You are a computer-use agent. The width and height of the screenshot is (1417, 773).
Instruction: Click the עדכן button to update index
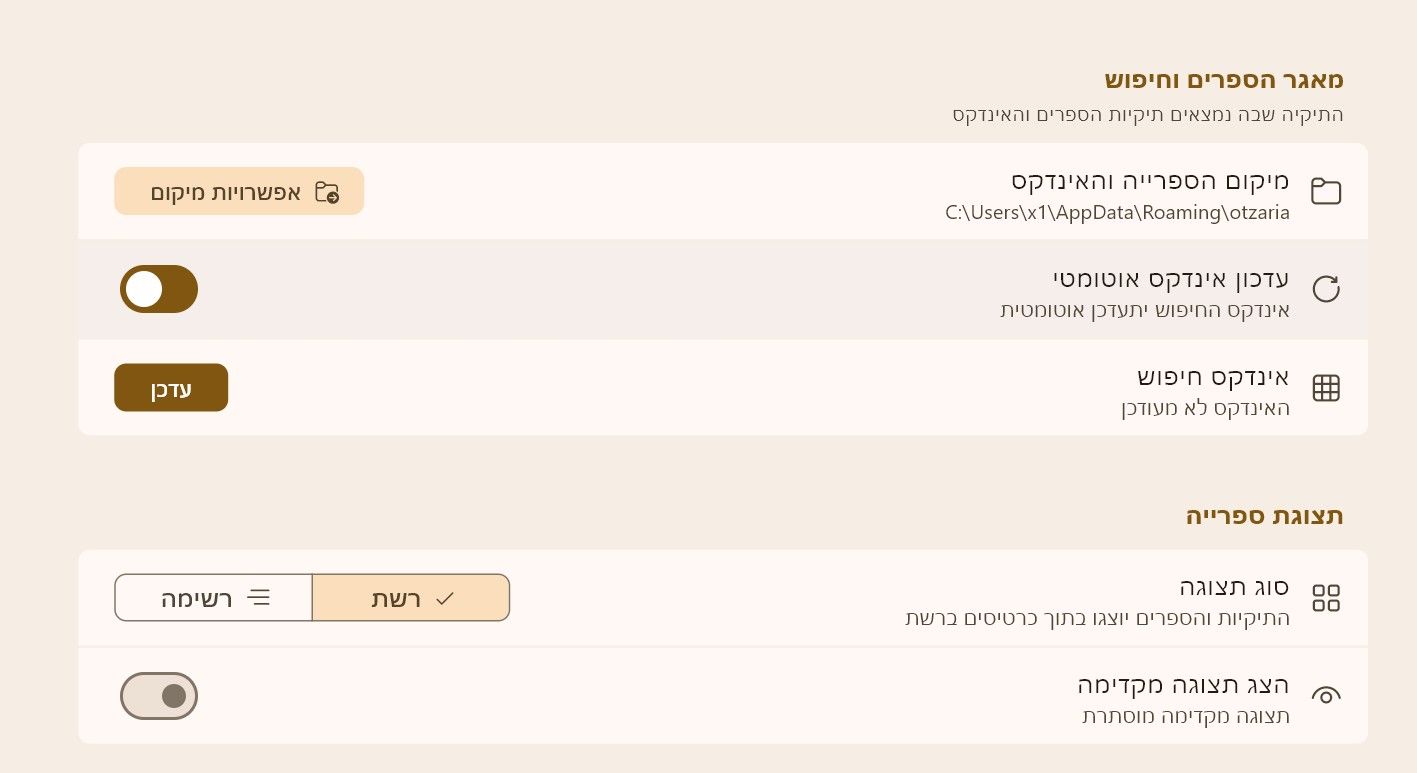click(x=171, y=388)
